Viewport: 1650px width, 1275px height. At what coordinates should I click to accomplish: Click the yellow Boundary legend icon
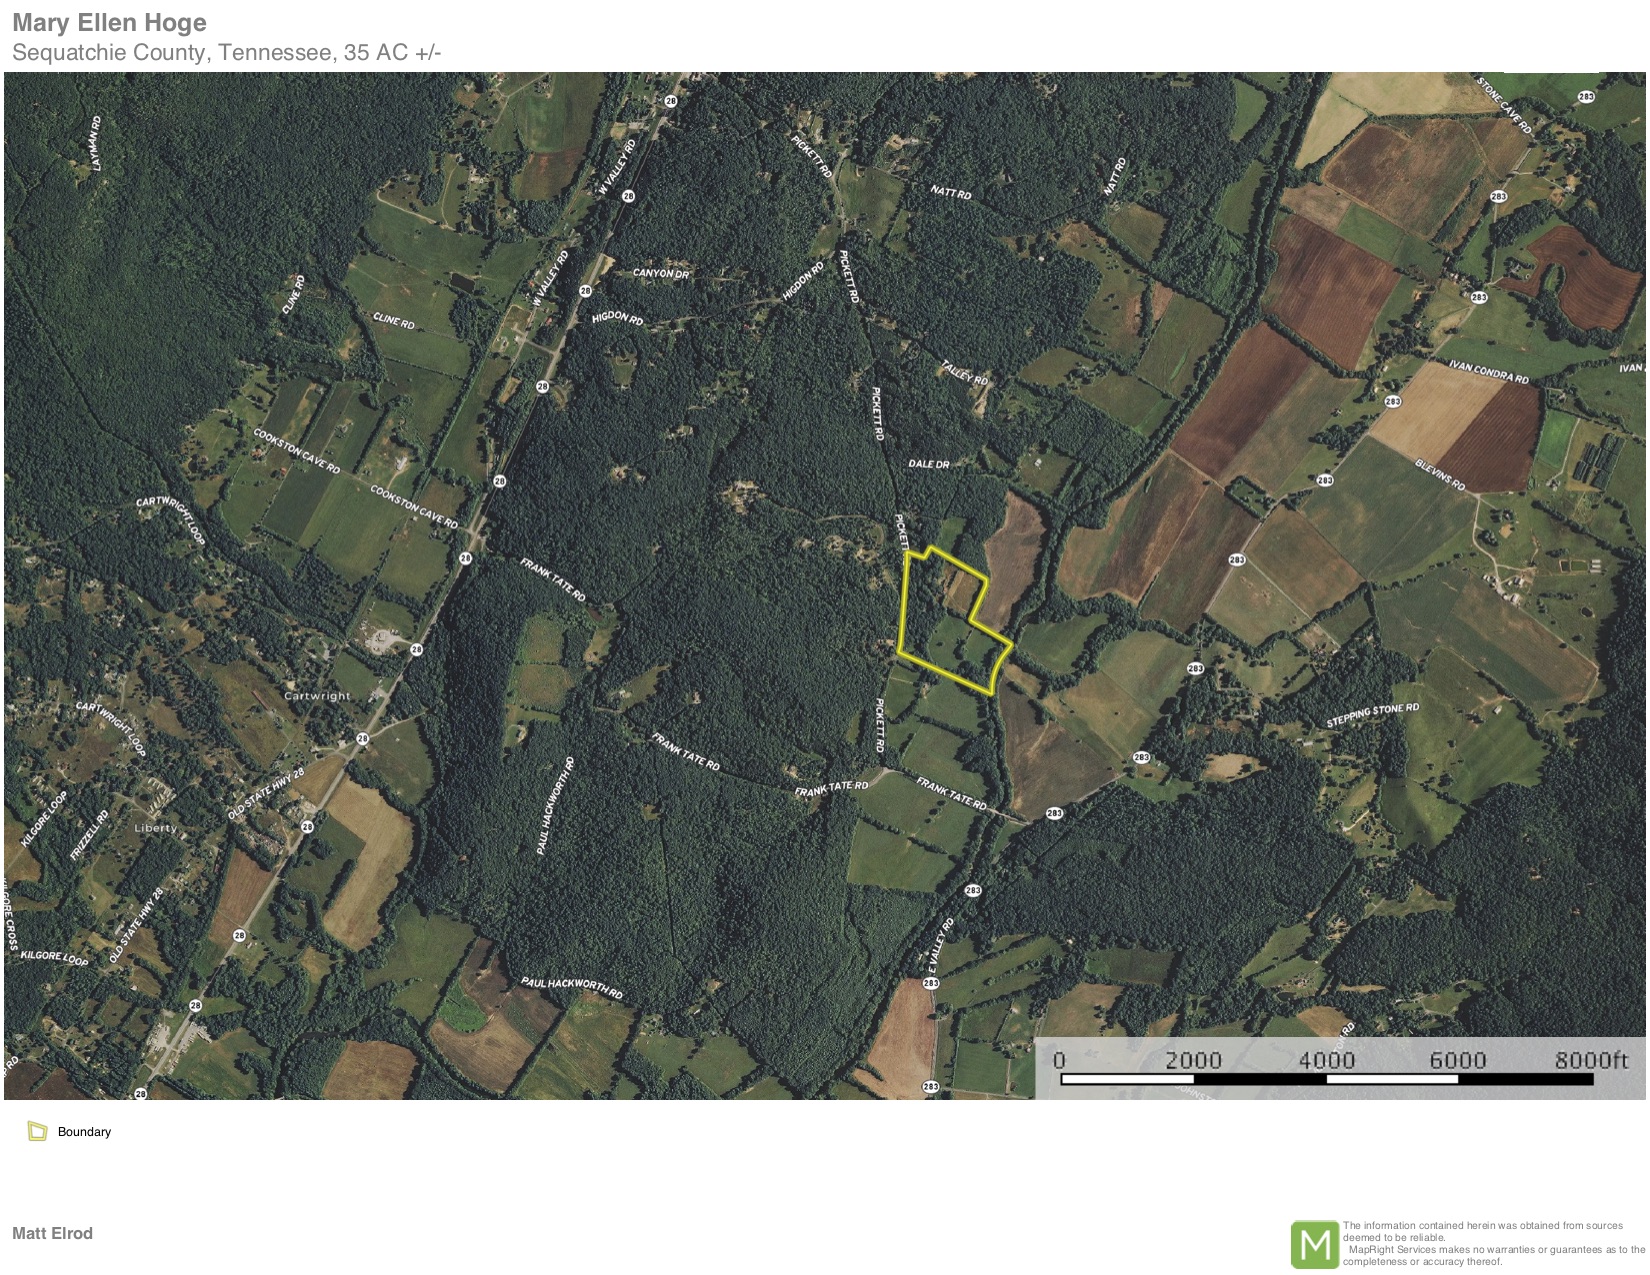click(x=38, y=1132)
